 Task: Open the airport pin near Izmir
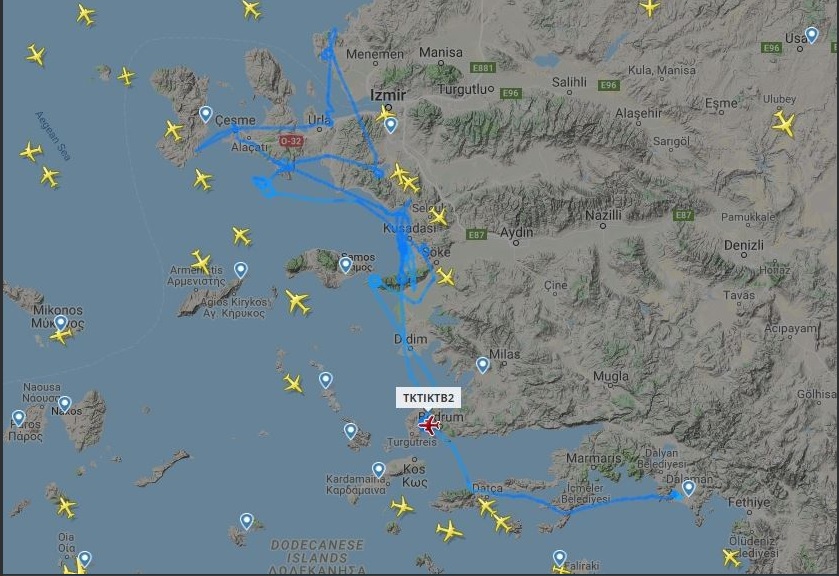point(391,125)
